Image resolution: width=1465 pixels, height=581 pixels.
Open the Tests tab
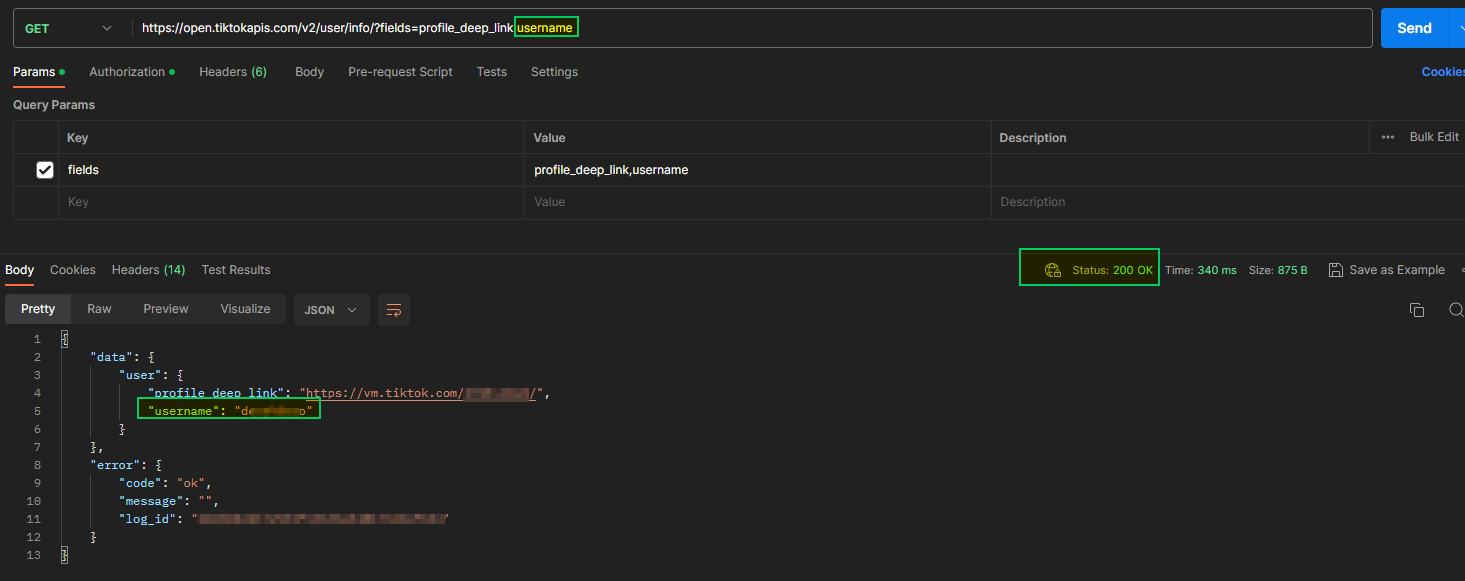pyautogui.click(x=491, y=72)
